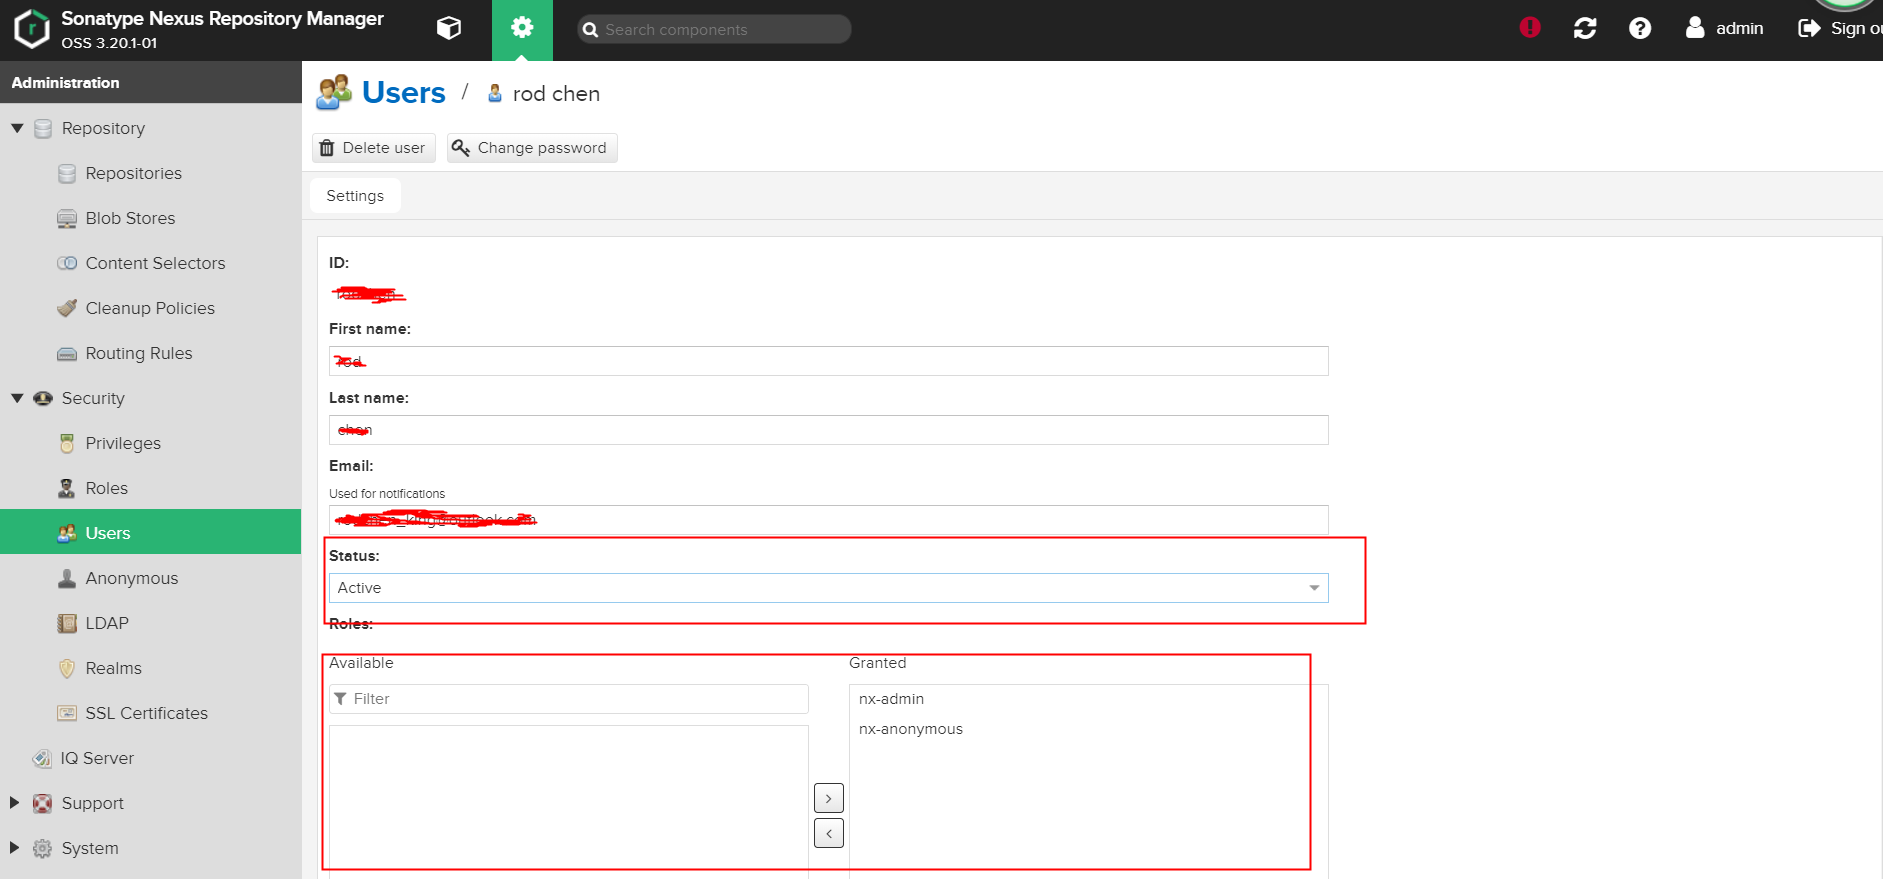Open Routing Rules in the sidebar
This screenshot has height=879, width=1883.
(150, 353)
